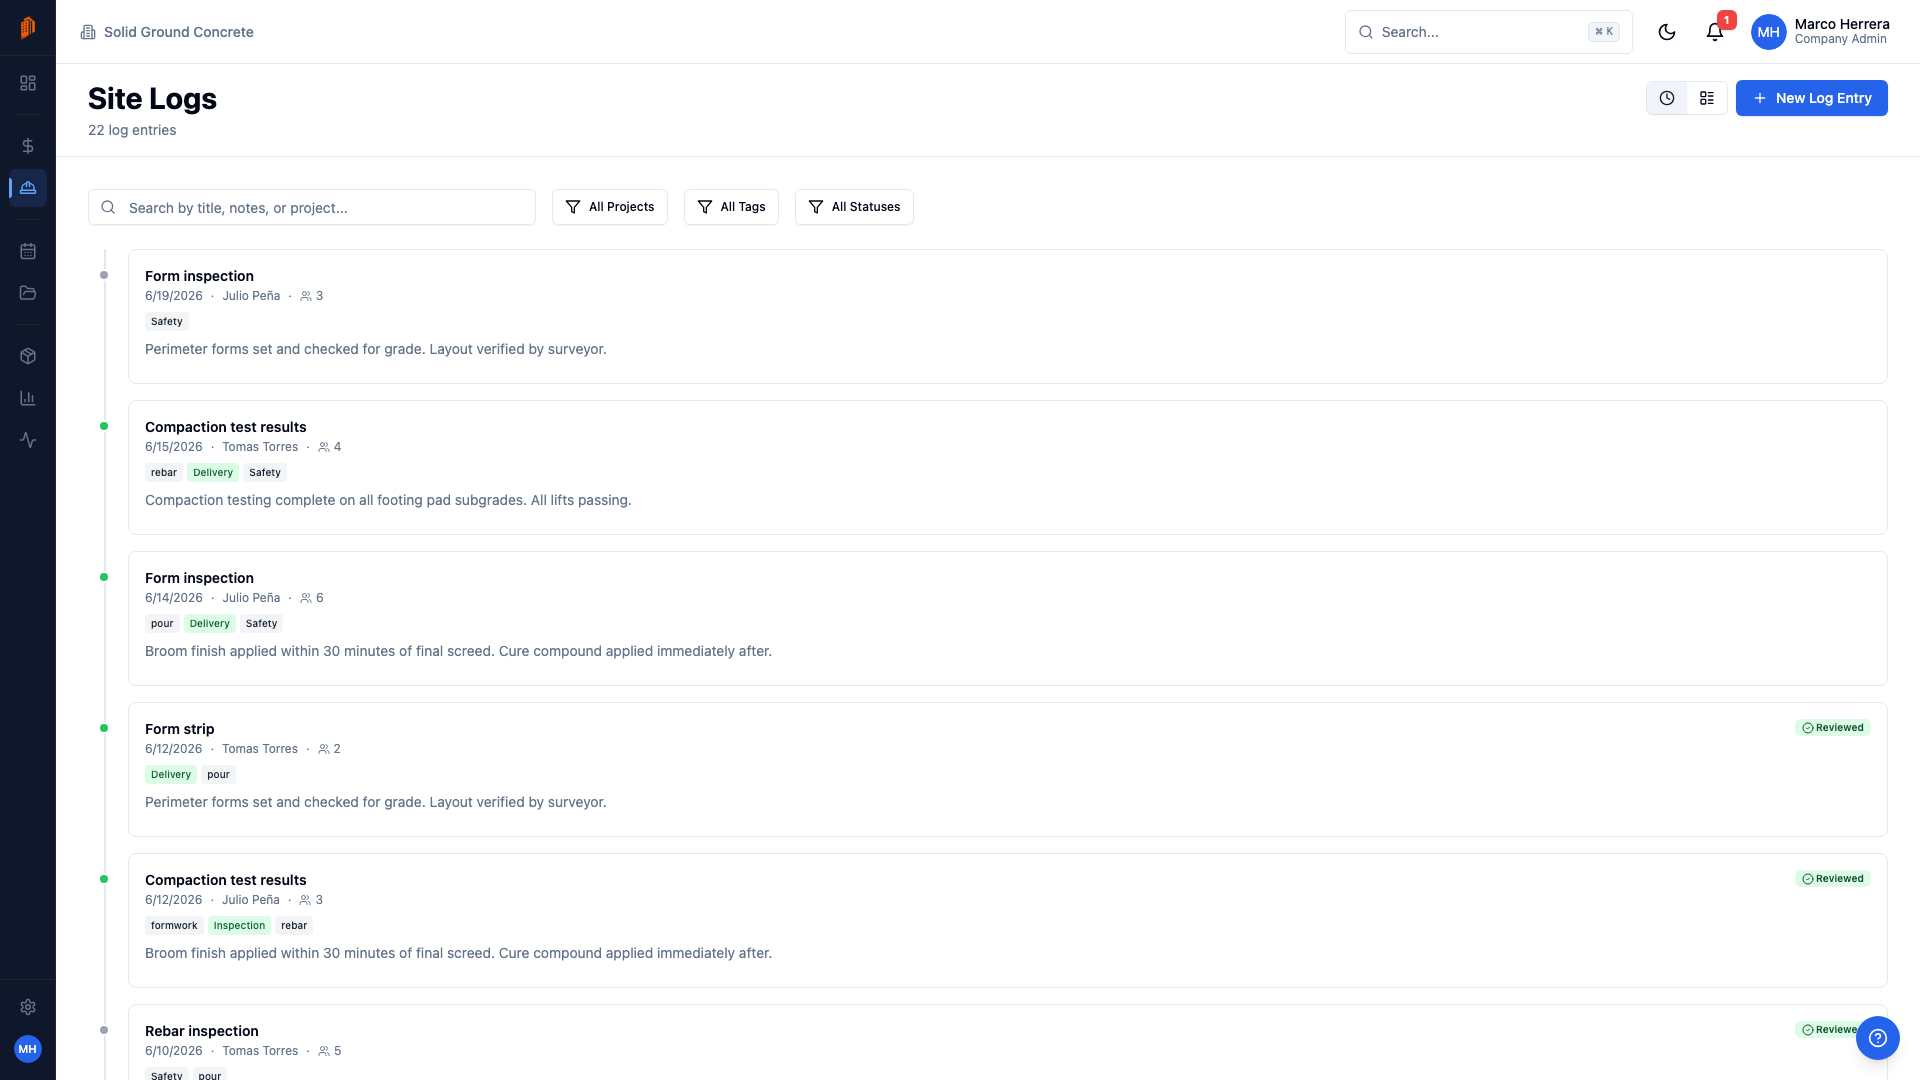Click the orange app logo icon
1920x1080 pixels.
(x=28, y=28)
